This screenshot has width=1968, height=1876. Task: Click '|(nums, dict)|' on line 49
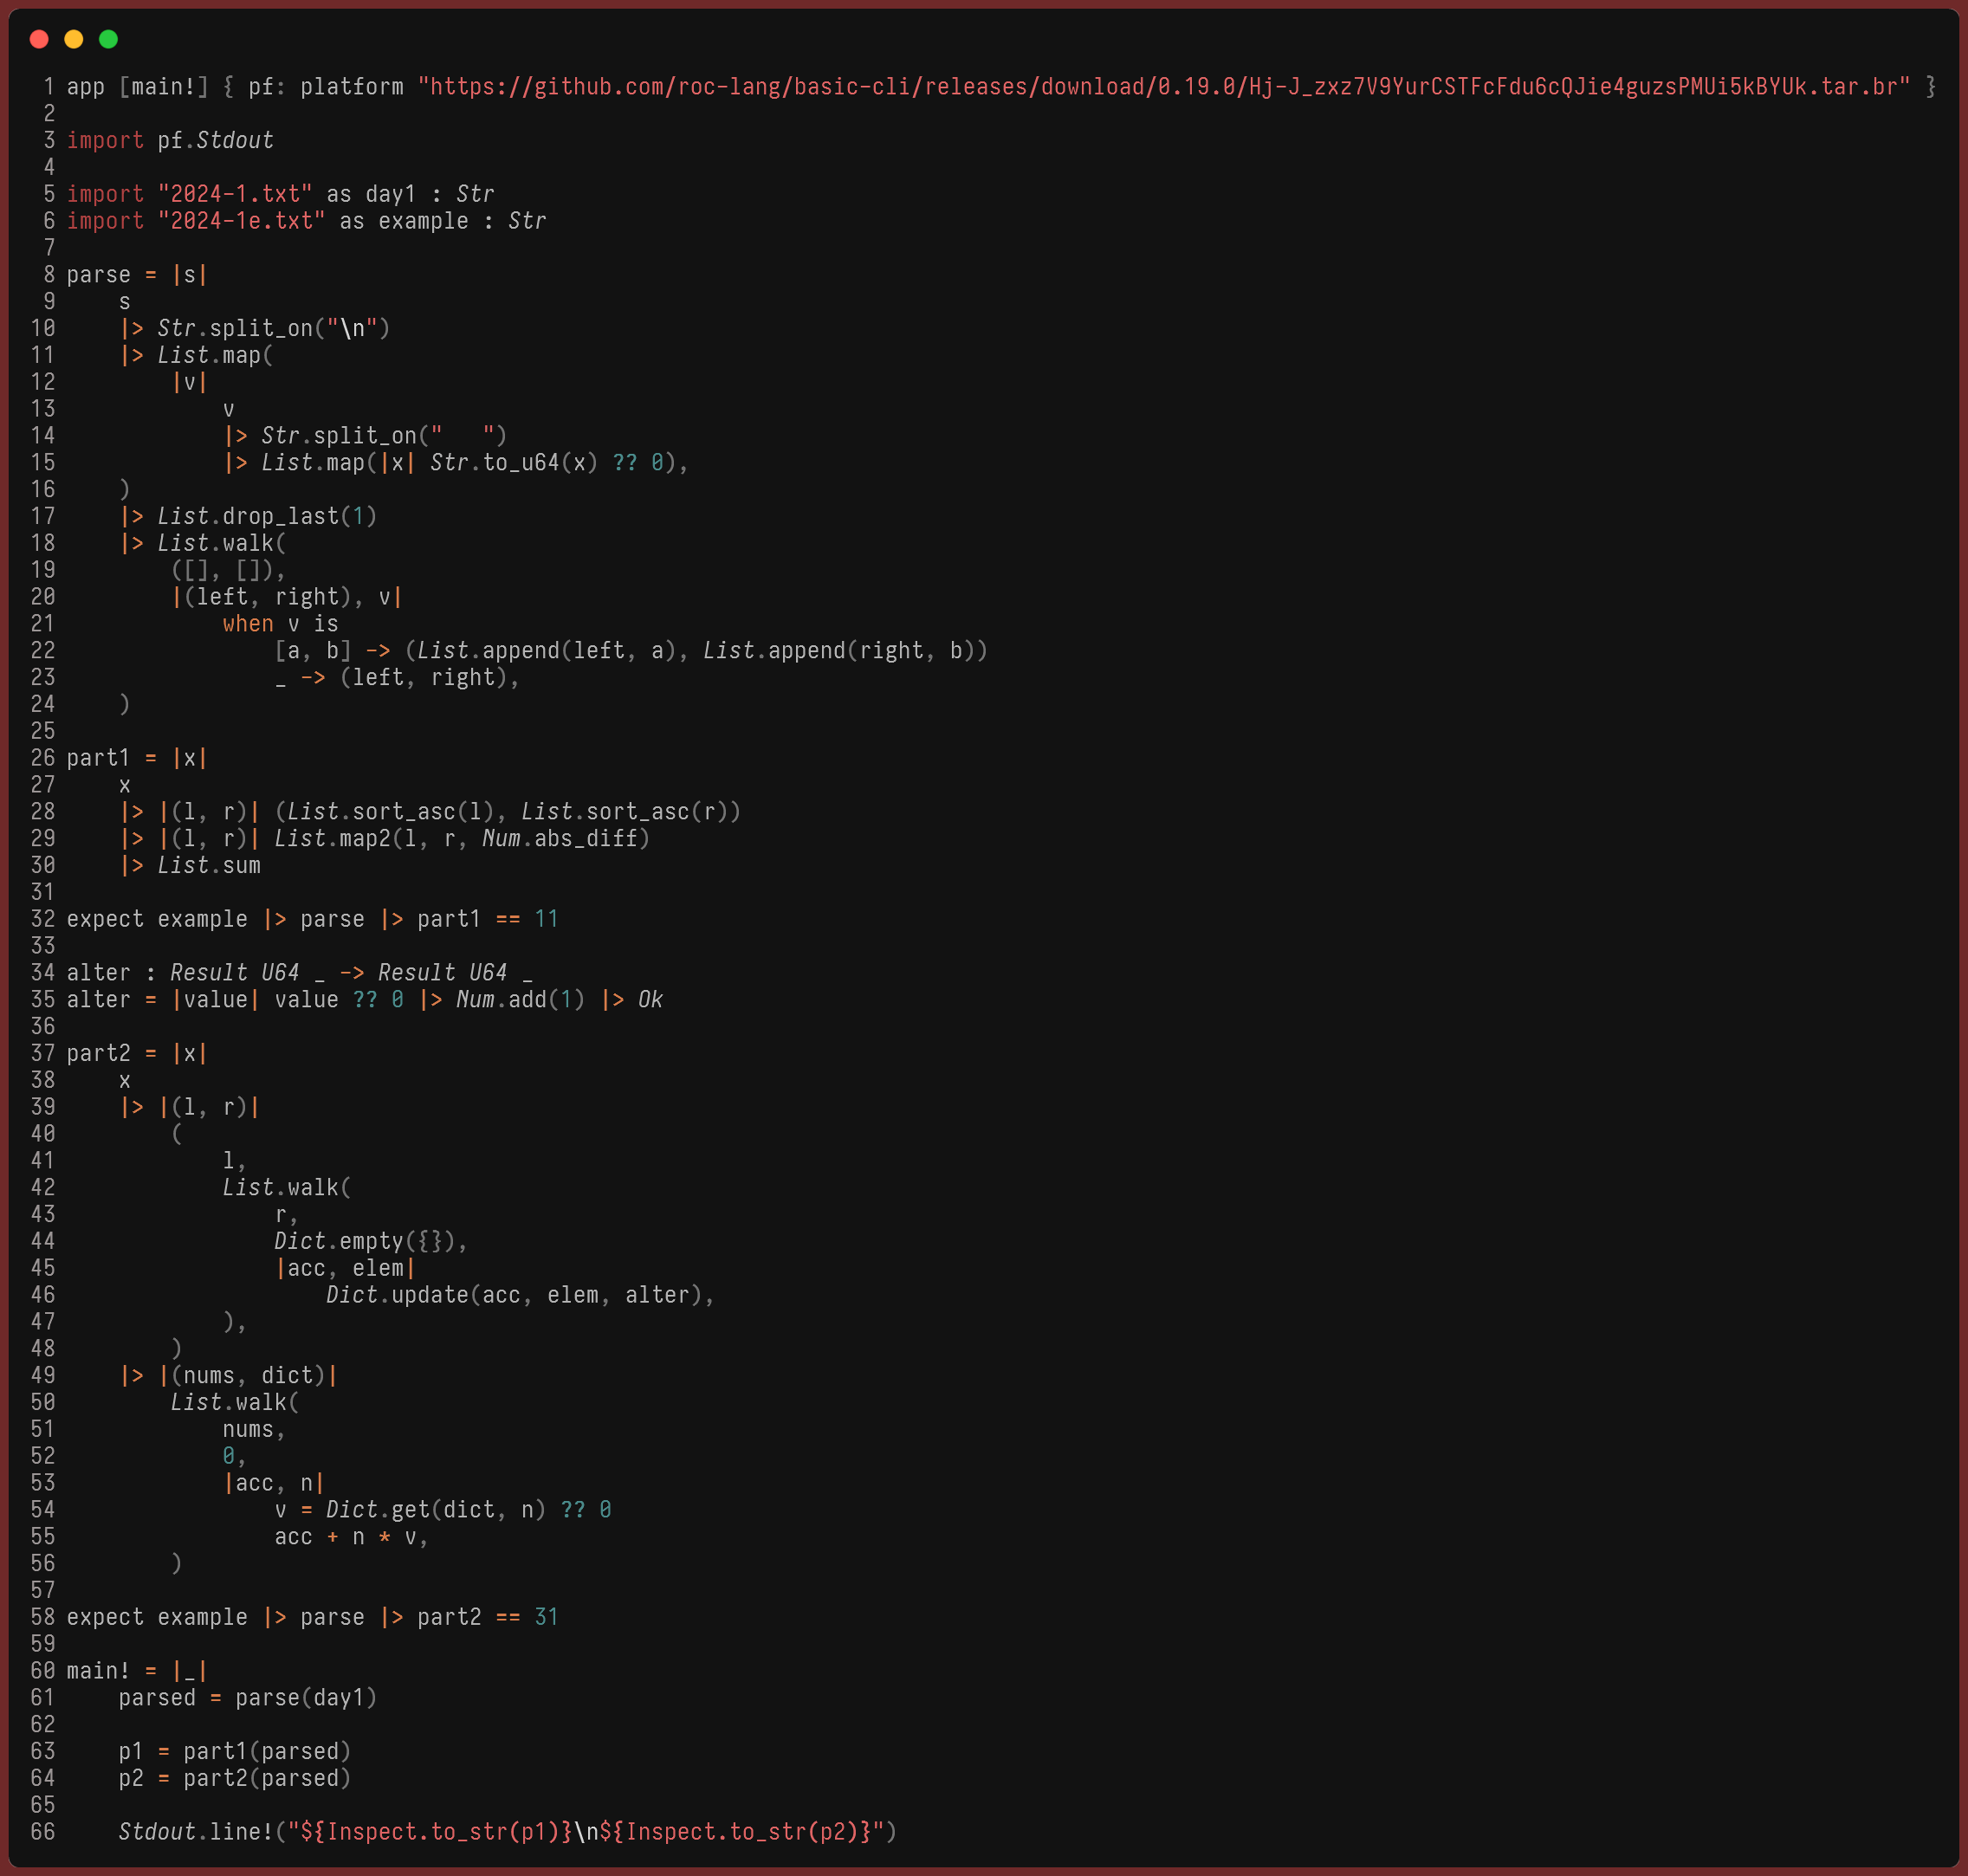[248, 1376]
